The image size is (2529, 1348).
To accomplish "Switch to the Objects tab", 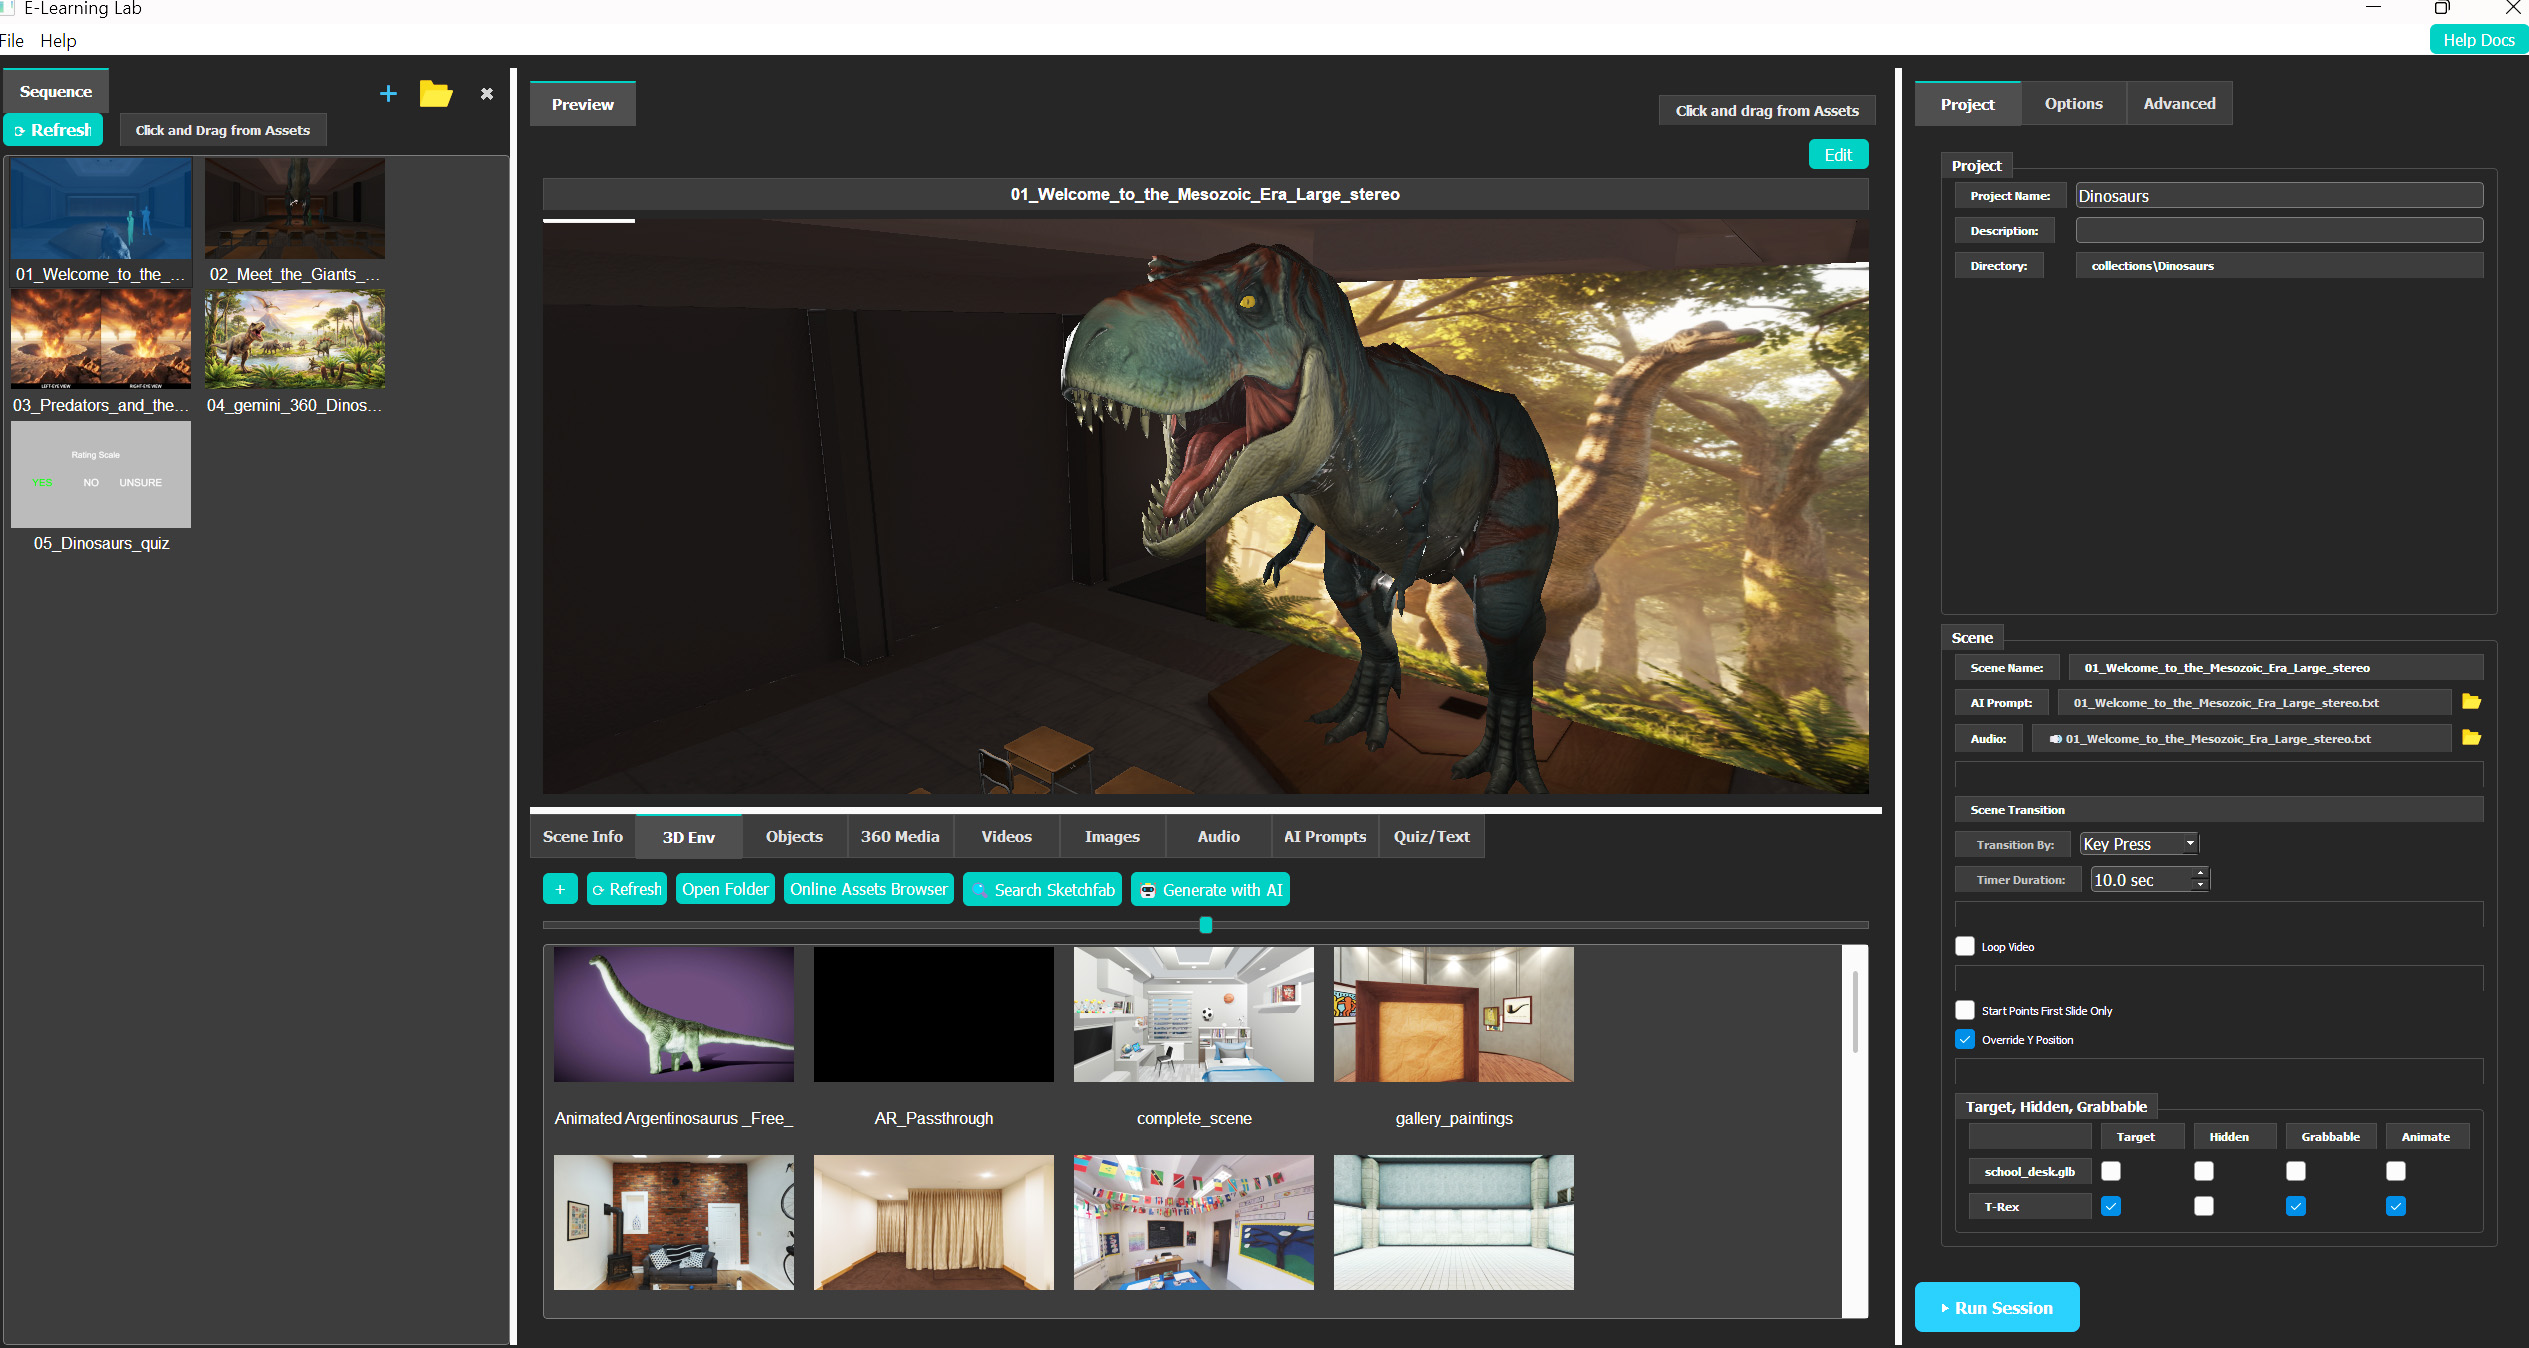I will (x=794, y=836).
